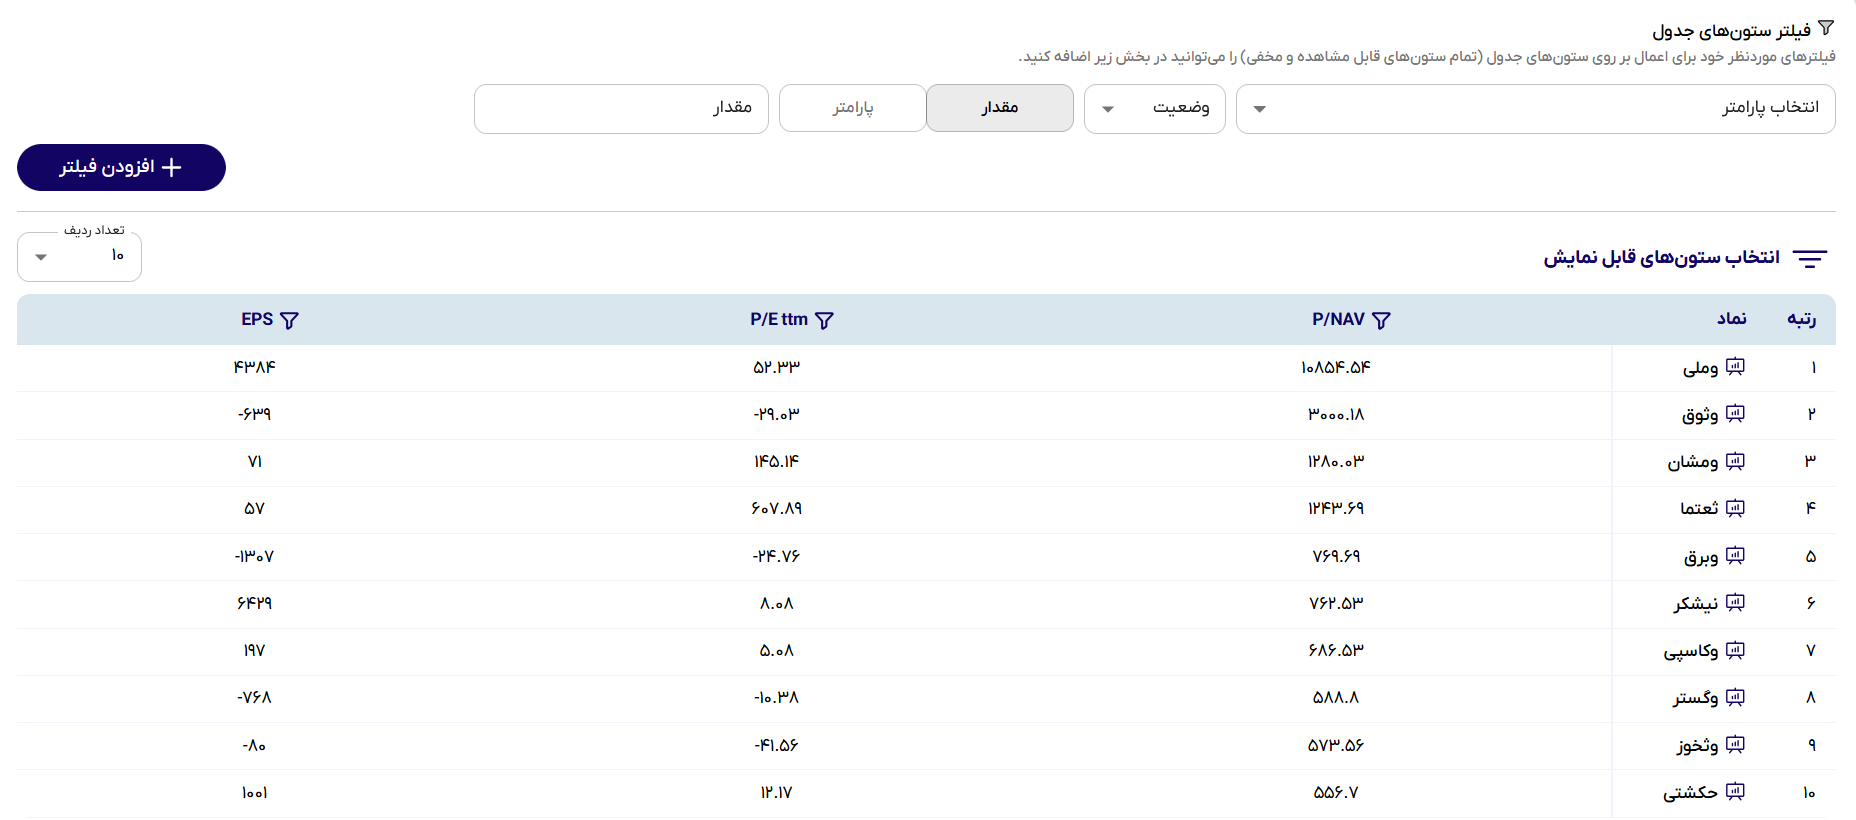Click the symbol name نیشکر
Screen dimensions: 1856x820
click(x=1696, y=603)
